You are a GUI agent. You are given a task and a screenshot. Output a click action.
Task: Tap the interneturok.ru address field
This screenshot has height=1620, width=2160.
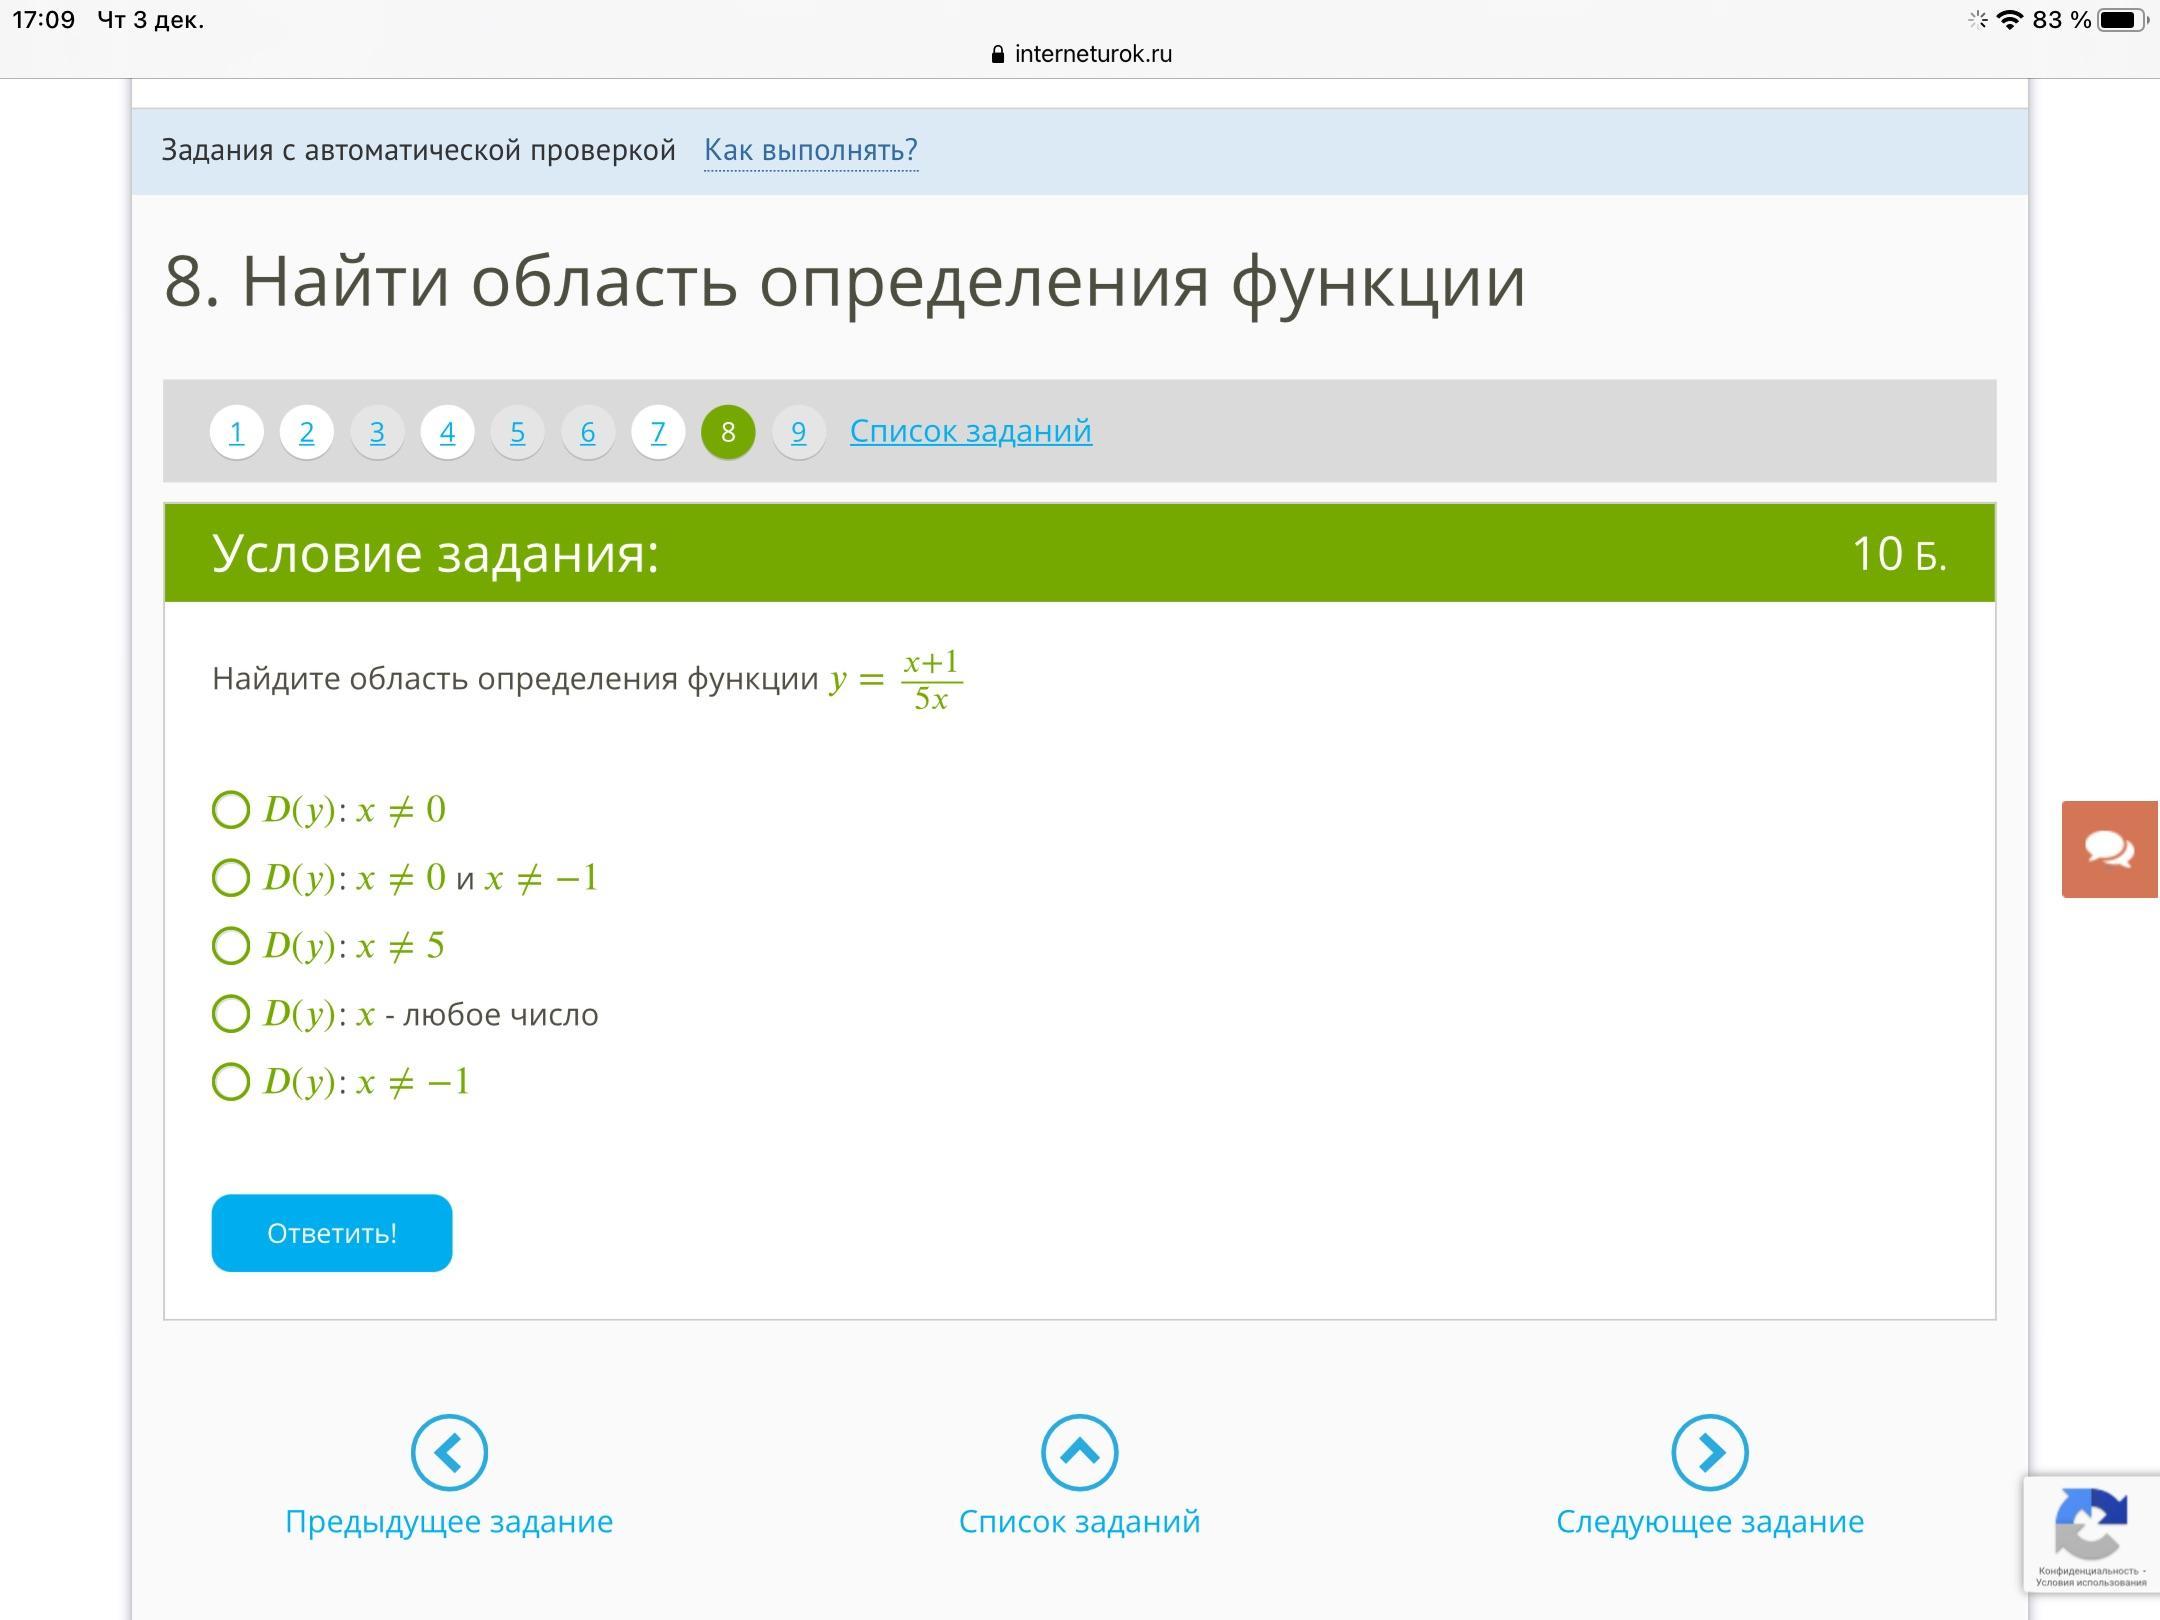(1092, 55)
